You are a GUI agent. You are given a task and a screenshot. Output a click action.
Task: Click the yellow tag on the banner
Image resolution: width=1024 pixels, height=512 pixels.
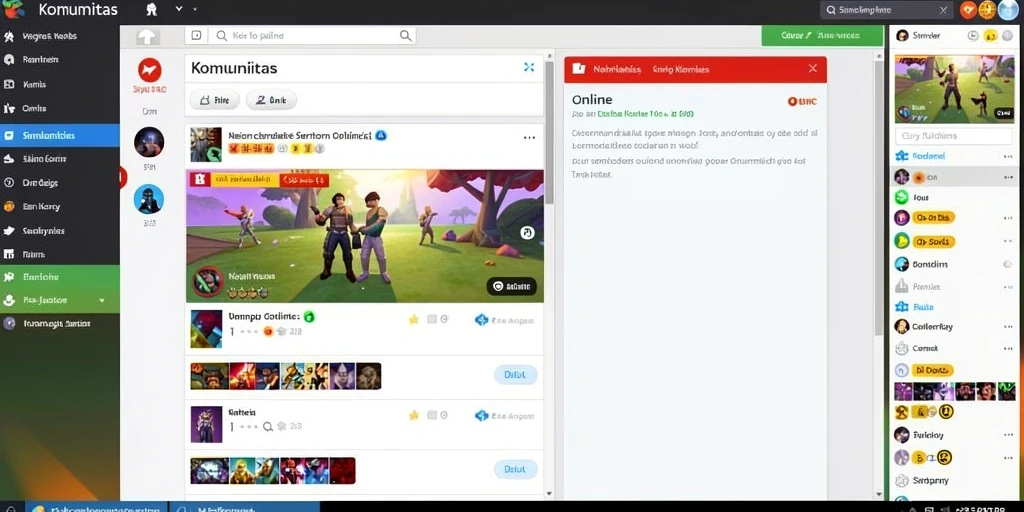[245, 180]
